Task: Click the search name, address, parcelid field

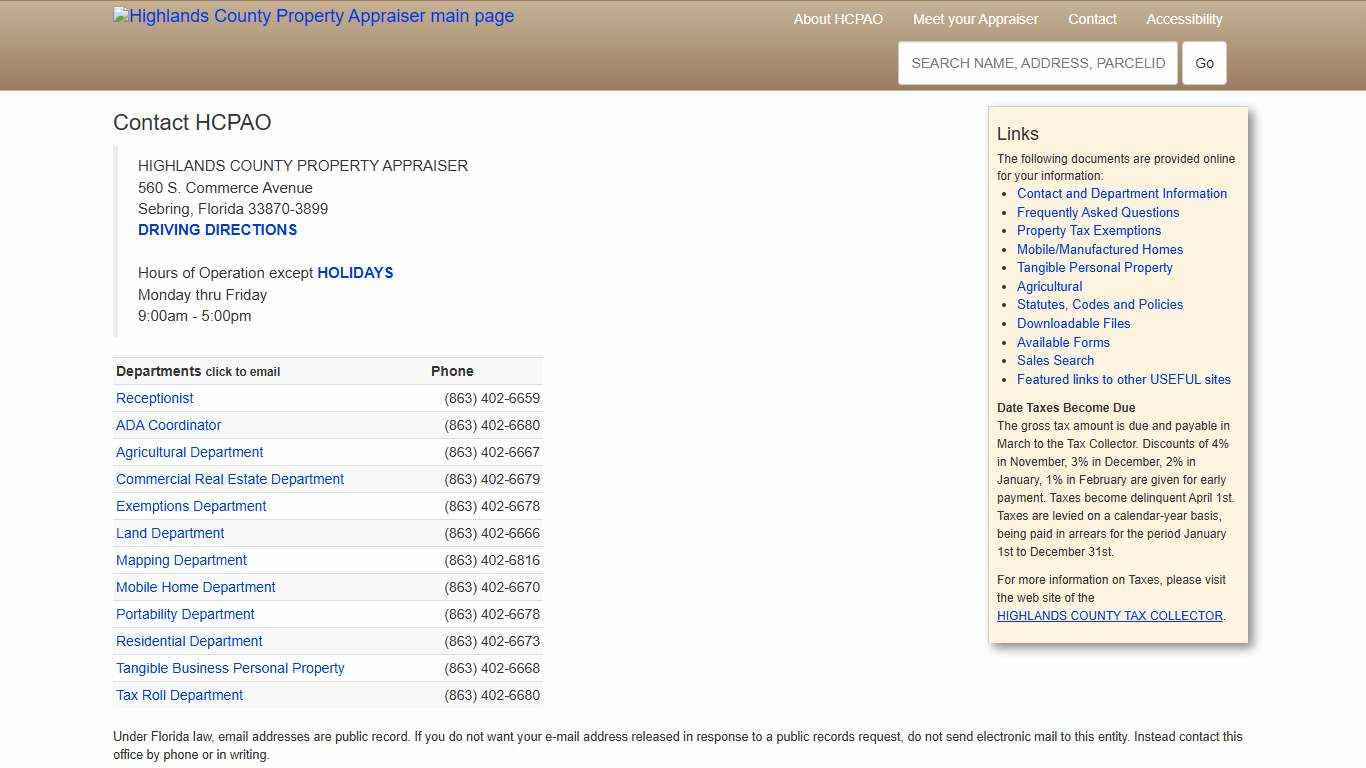Action: pos(1038,62)
